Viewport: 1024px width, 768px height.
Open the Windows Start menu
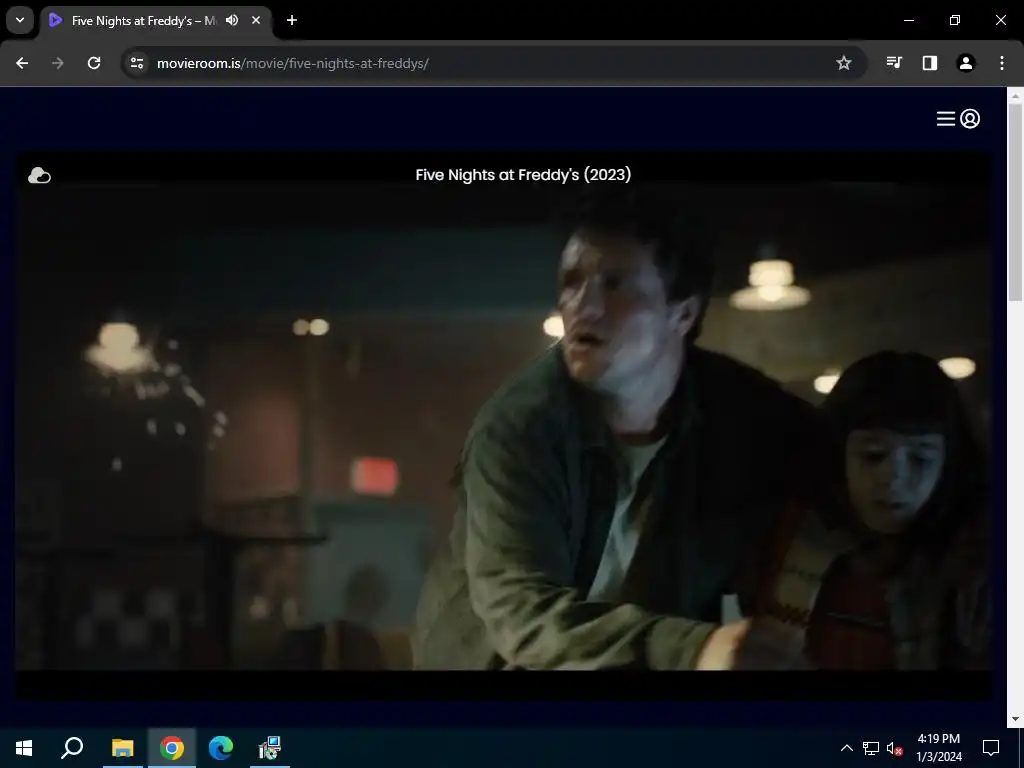click(24, 748)
